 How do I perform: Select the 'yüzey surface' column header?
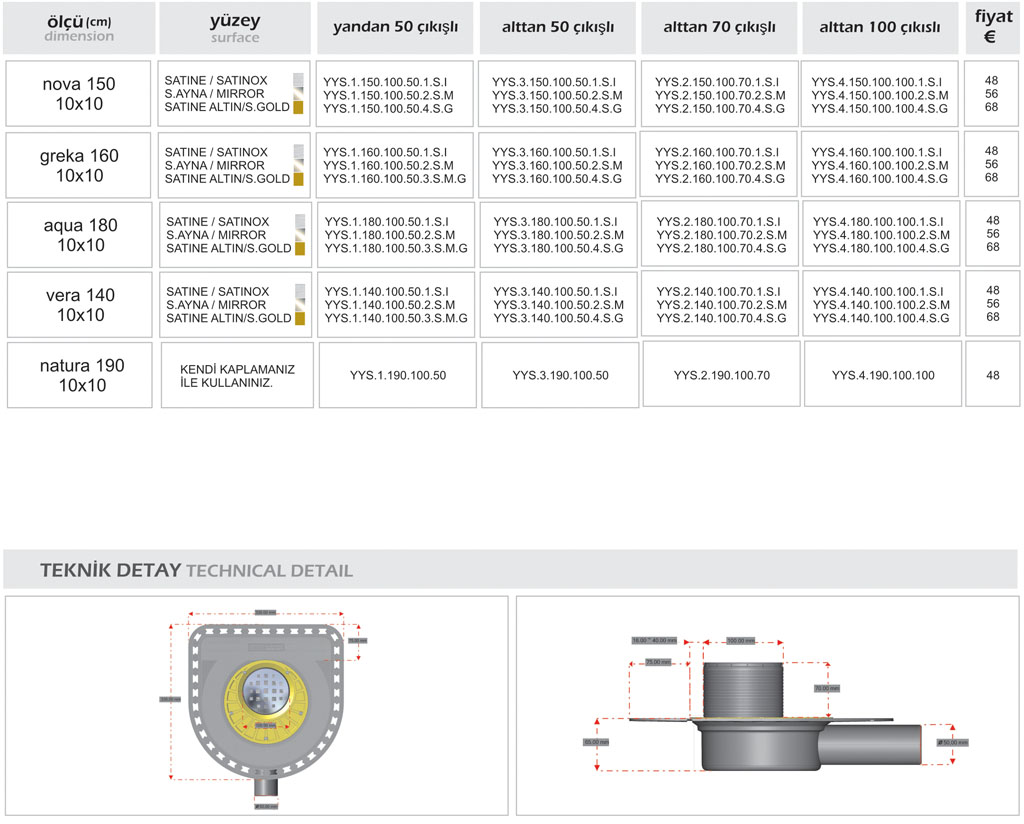click(235, 28)
